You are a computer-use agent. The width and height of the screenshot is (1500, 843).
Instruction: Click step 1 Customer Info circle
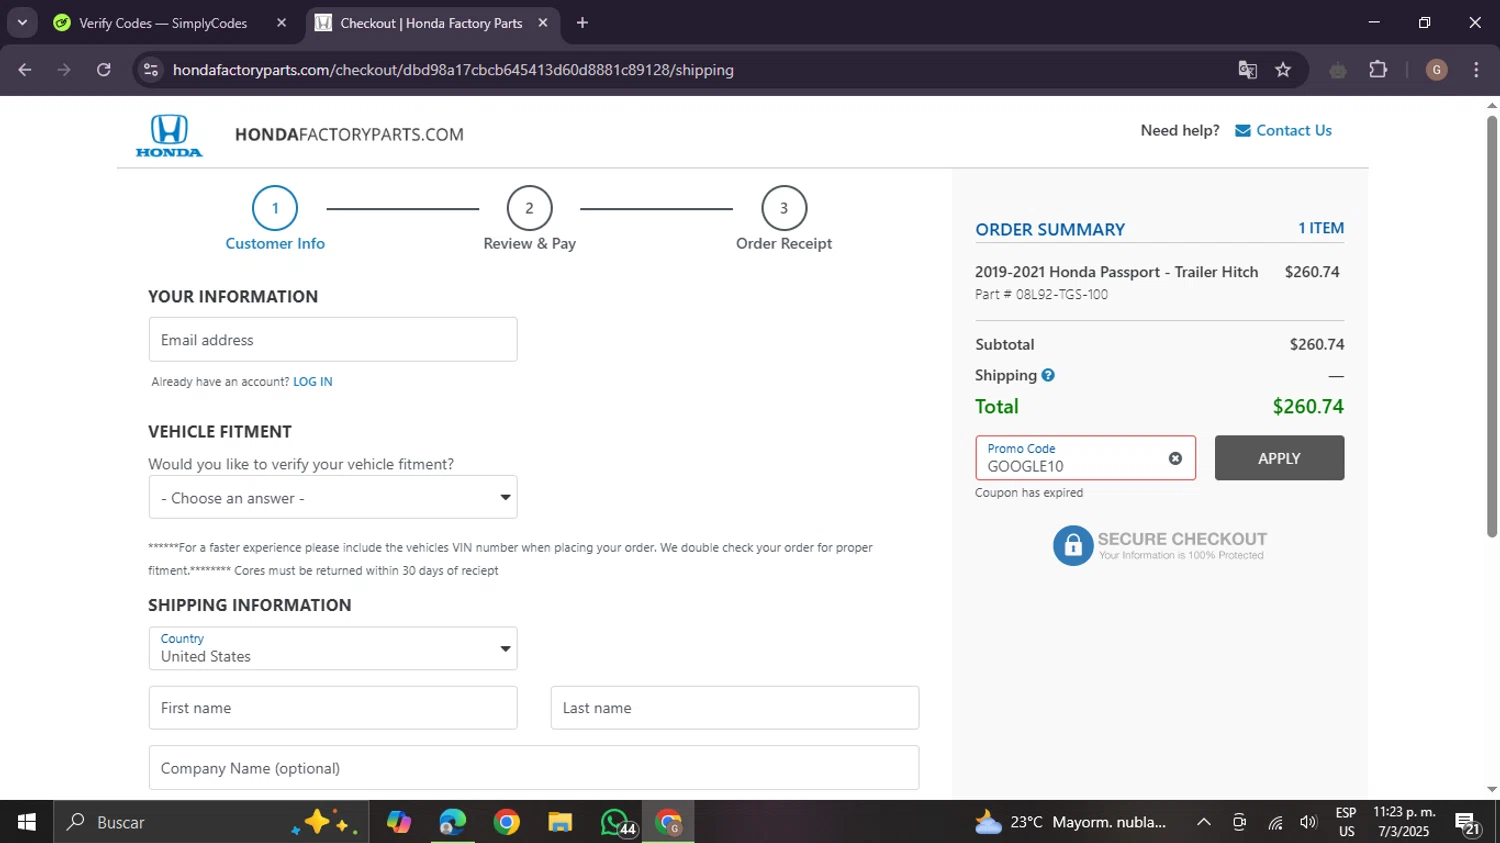275,209
